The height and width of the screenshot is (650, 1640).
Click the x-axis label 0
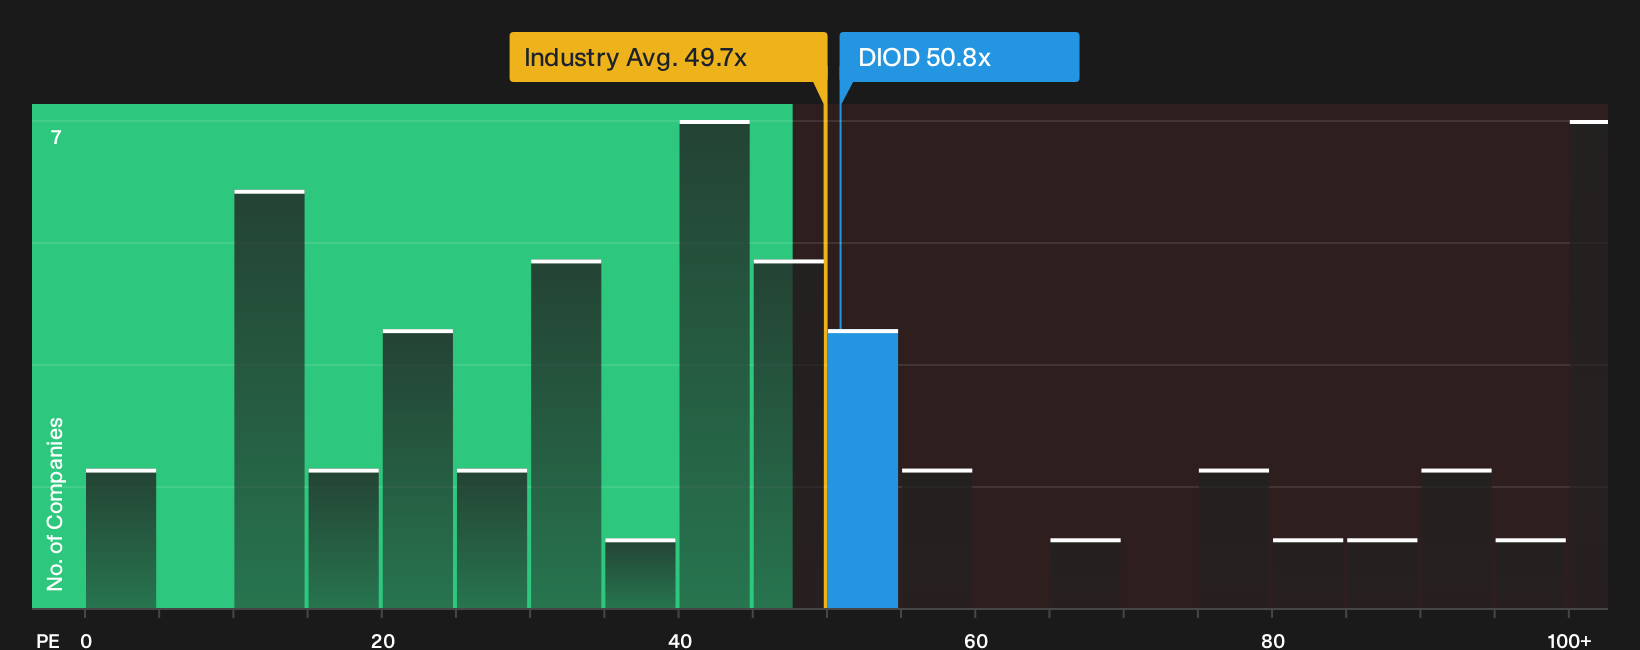[86, 640]
